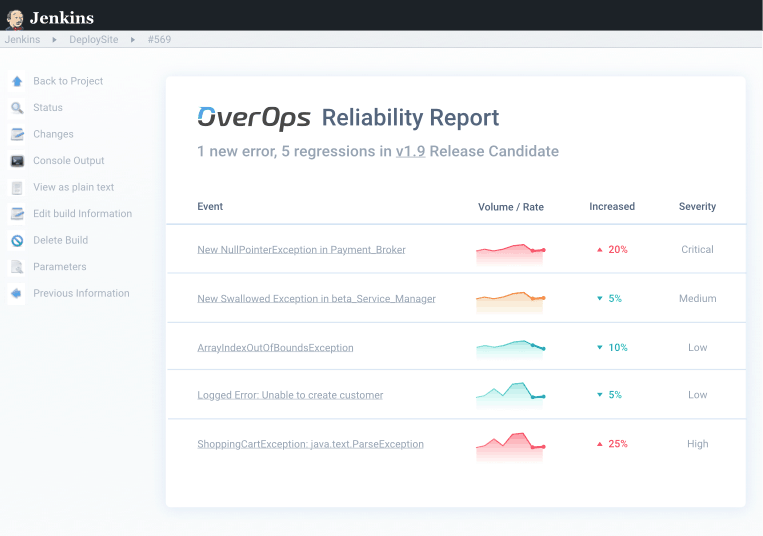Click the Edit build Information icon
Image resolution: width=763 pixels, height=536 pixels.
point(17,214)
